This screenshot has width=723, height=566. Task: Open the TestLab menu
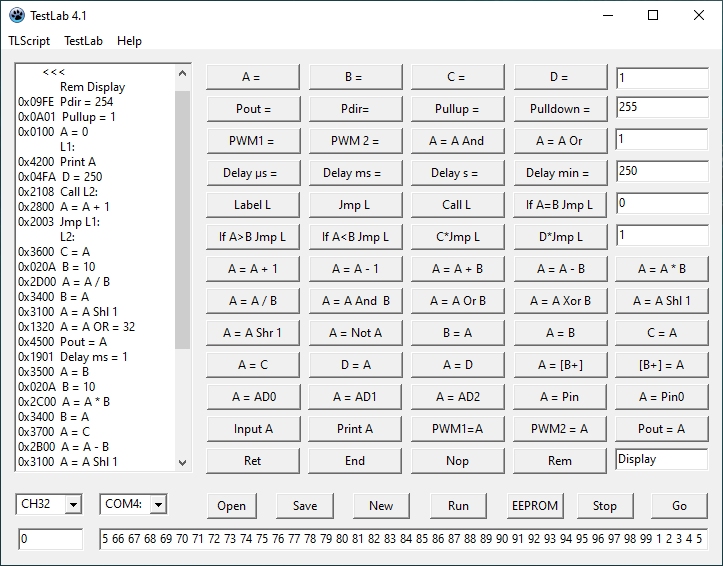point(84,41)
